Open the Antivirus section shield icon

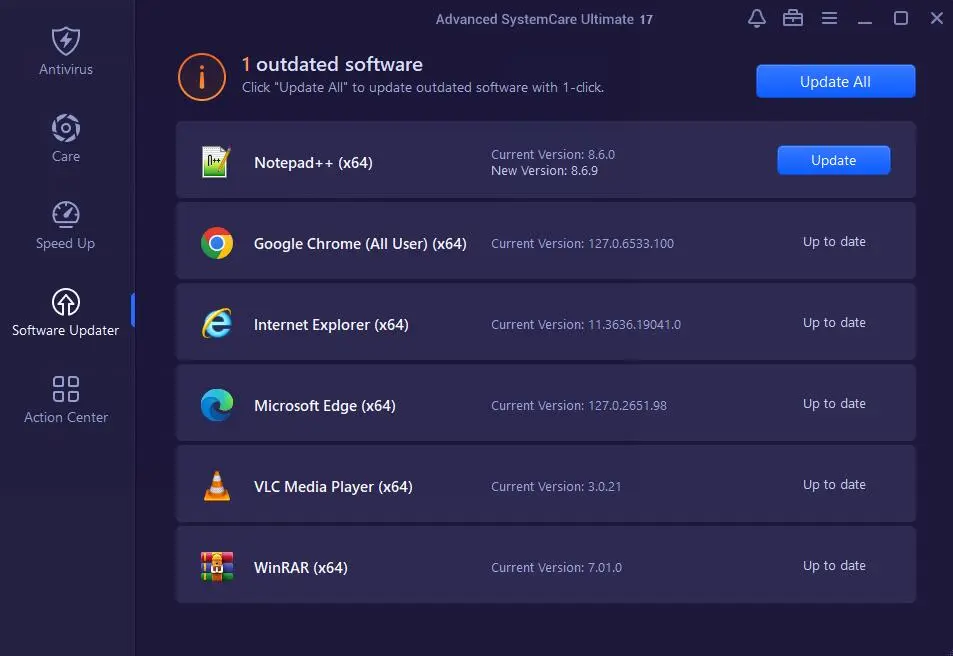(x=65, y=42)
